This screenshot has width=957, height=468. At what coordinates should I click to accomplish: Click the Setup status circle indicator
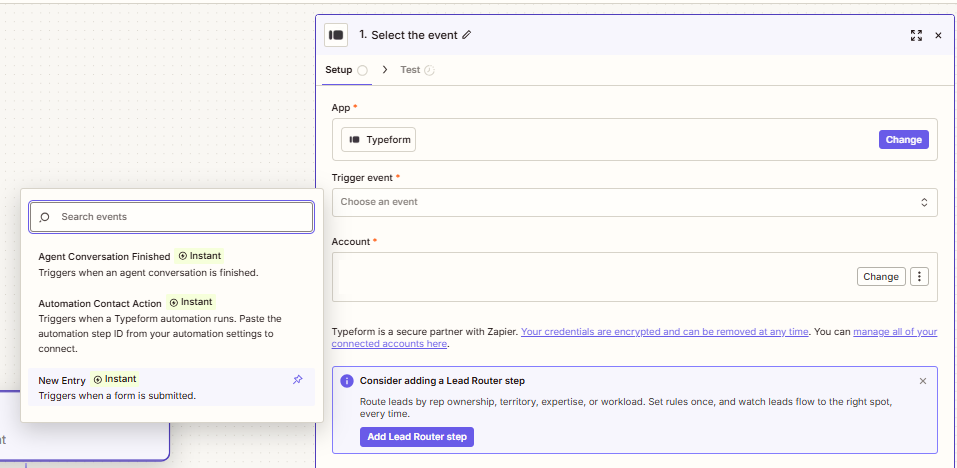tap(363, 70)
